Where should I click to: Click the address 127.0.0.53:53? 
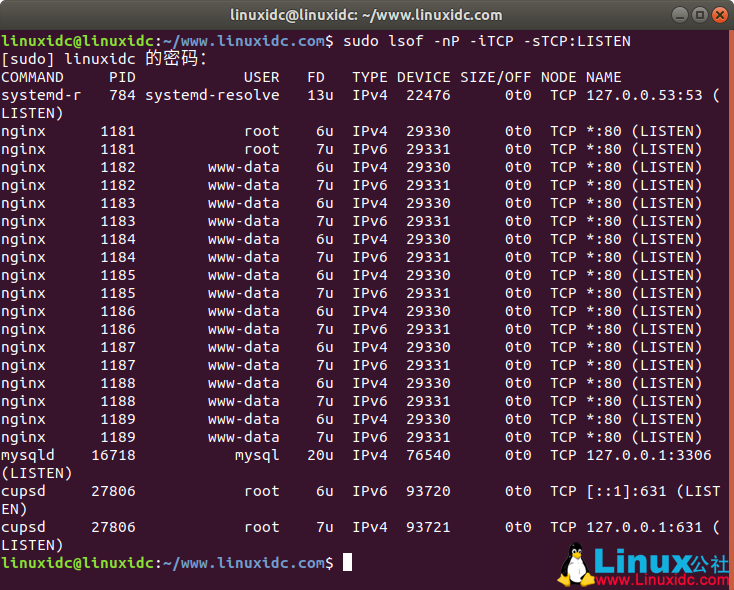tap(644, 95)
